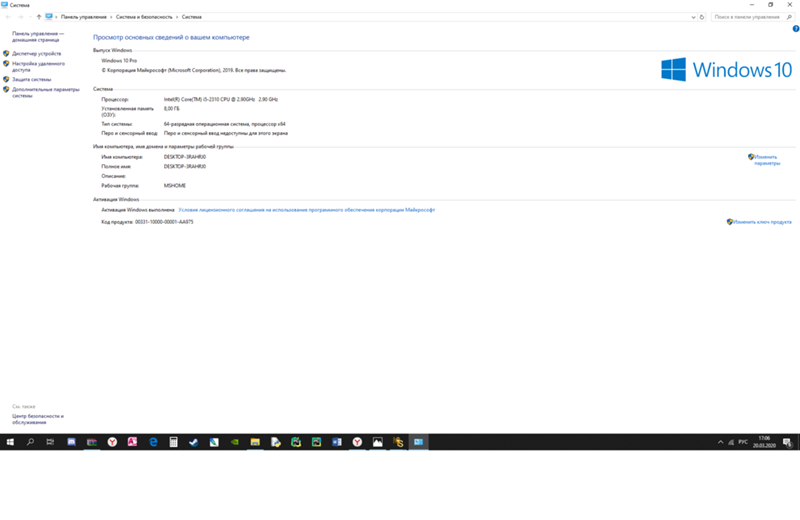Go back using the navigation back arrow
The width and height of the screenshot is (800, 520).
coord(8,17)
